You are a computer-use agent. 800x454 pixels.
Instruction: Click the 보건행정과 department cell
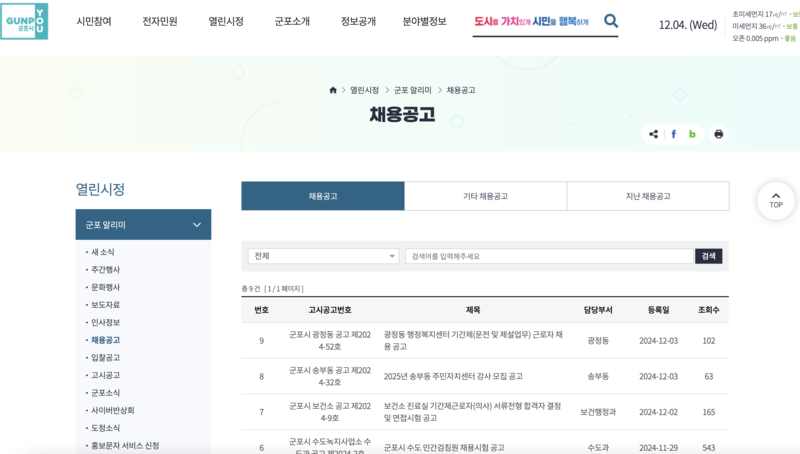point(598,412)
